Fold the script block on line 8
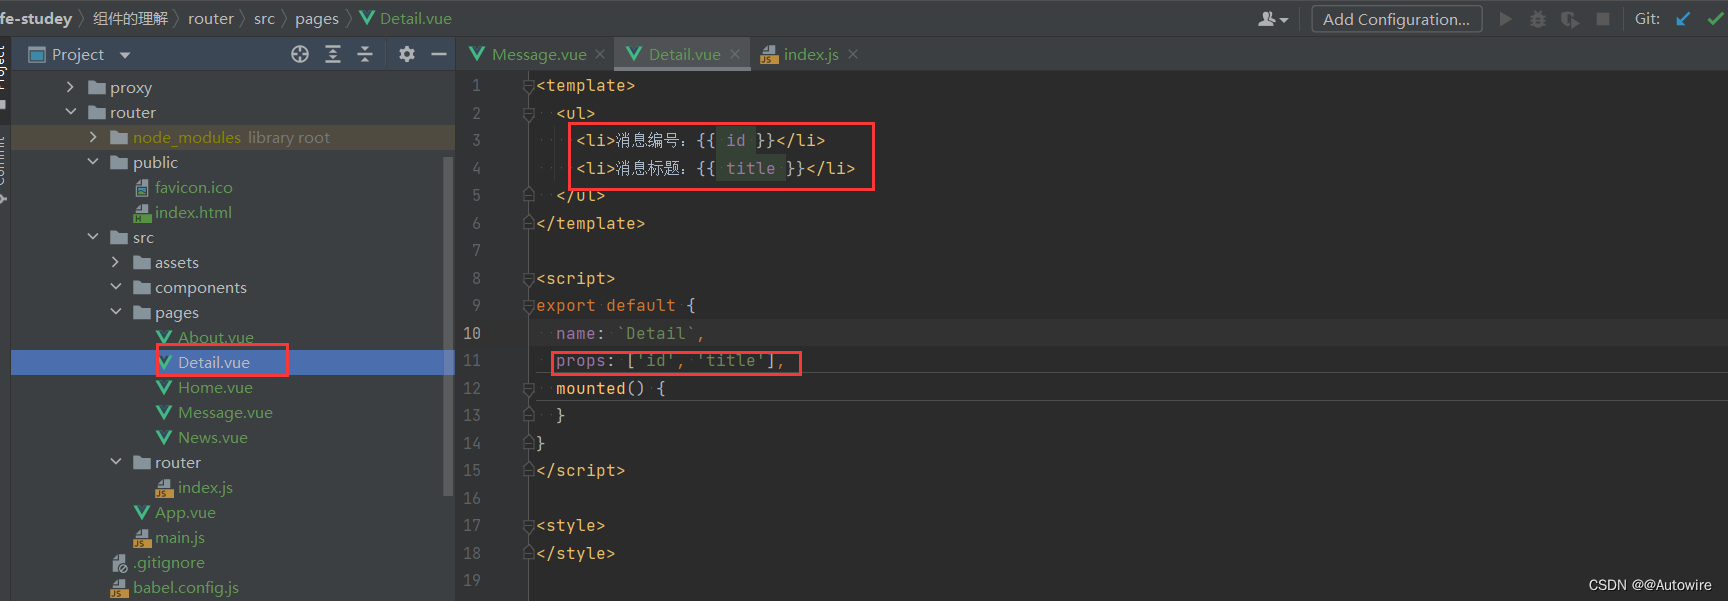Screen dimensions: 1728x601 (528, 279)
